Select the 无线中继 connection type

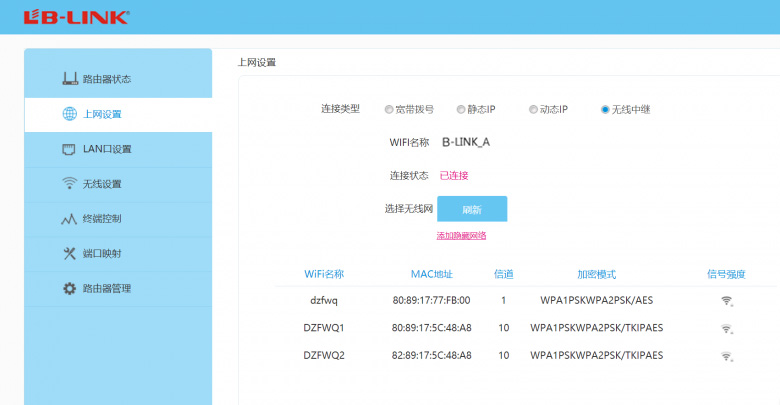[605, 109]
